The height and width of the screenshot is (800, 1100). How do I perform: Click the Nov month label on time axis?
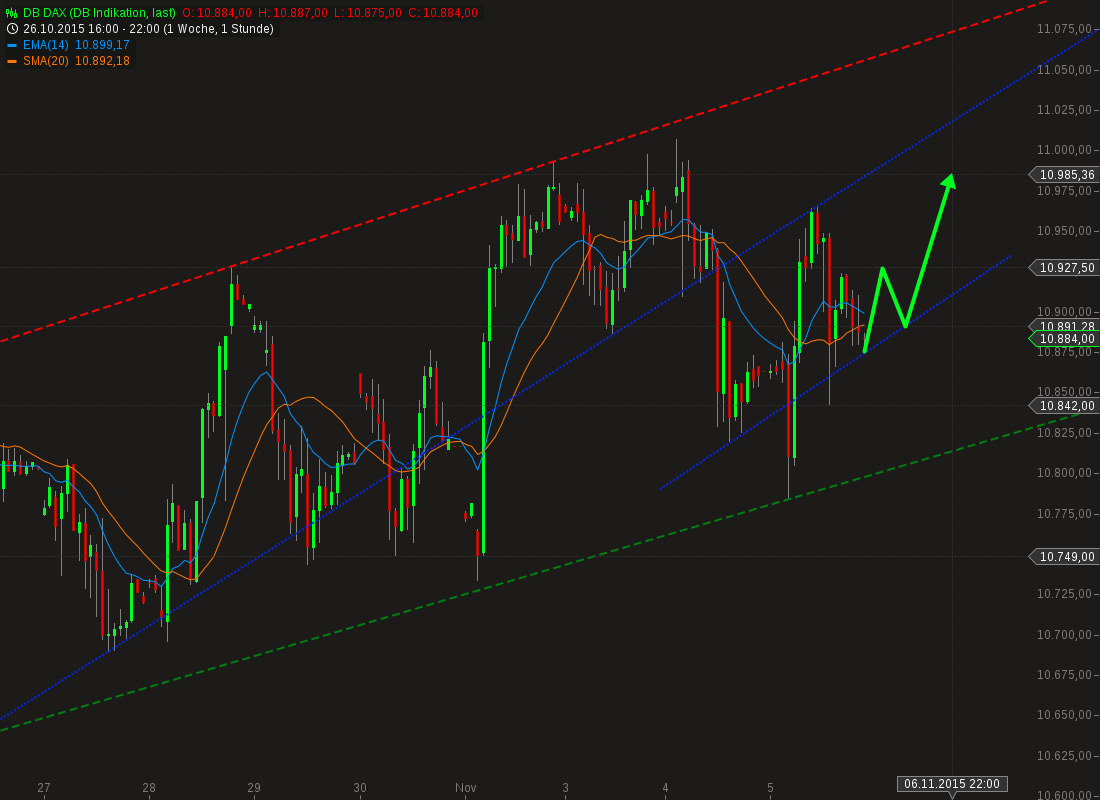465,788
